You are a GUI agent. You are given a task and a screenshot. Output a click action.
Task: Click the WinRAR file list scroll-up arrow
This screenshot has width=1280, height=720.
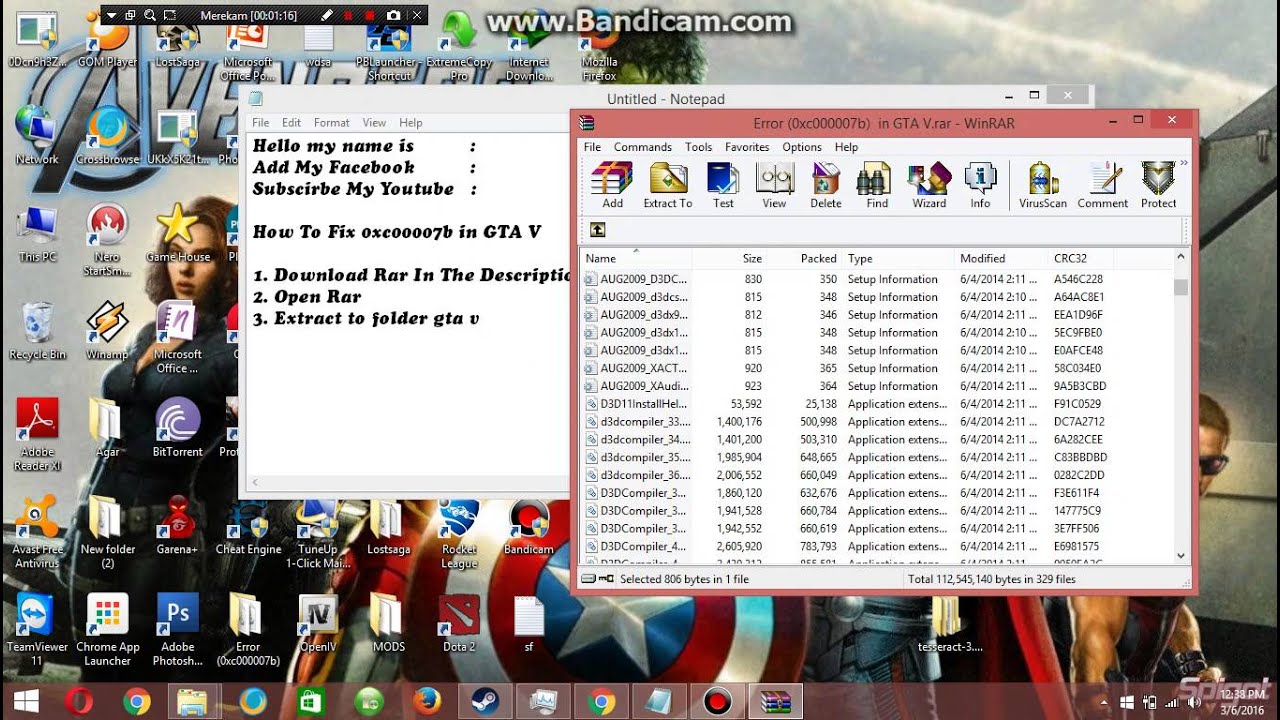tap(1181, 257)
